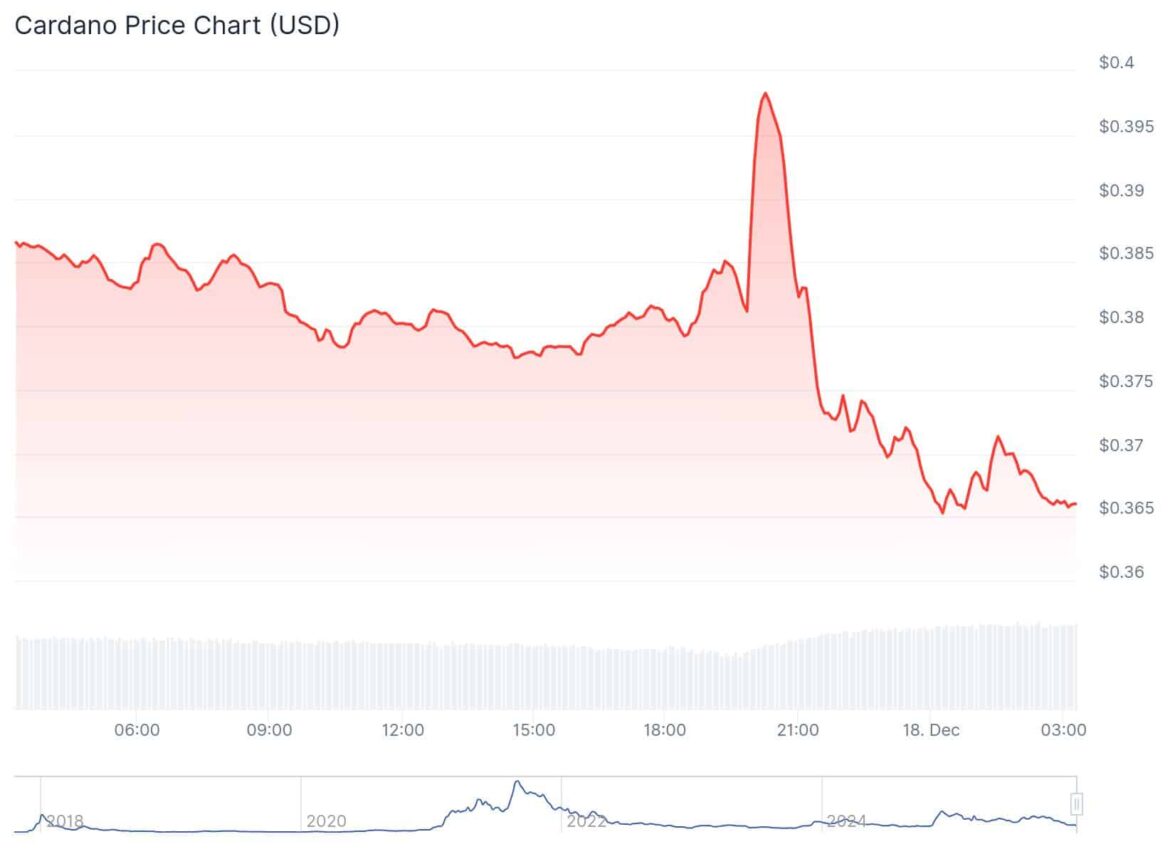Click the navigator range handle
Screen dimensions: 1170x854
tap(1077, 803)
